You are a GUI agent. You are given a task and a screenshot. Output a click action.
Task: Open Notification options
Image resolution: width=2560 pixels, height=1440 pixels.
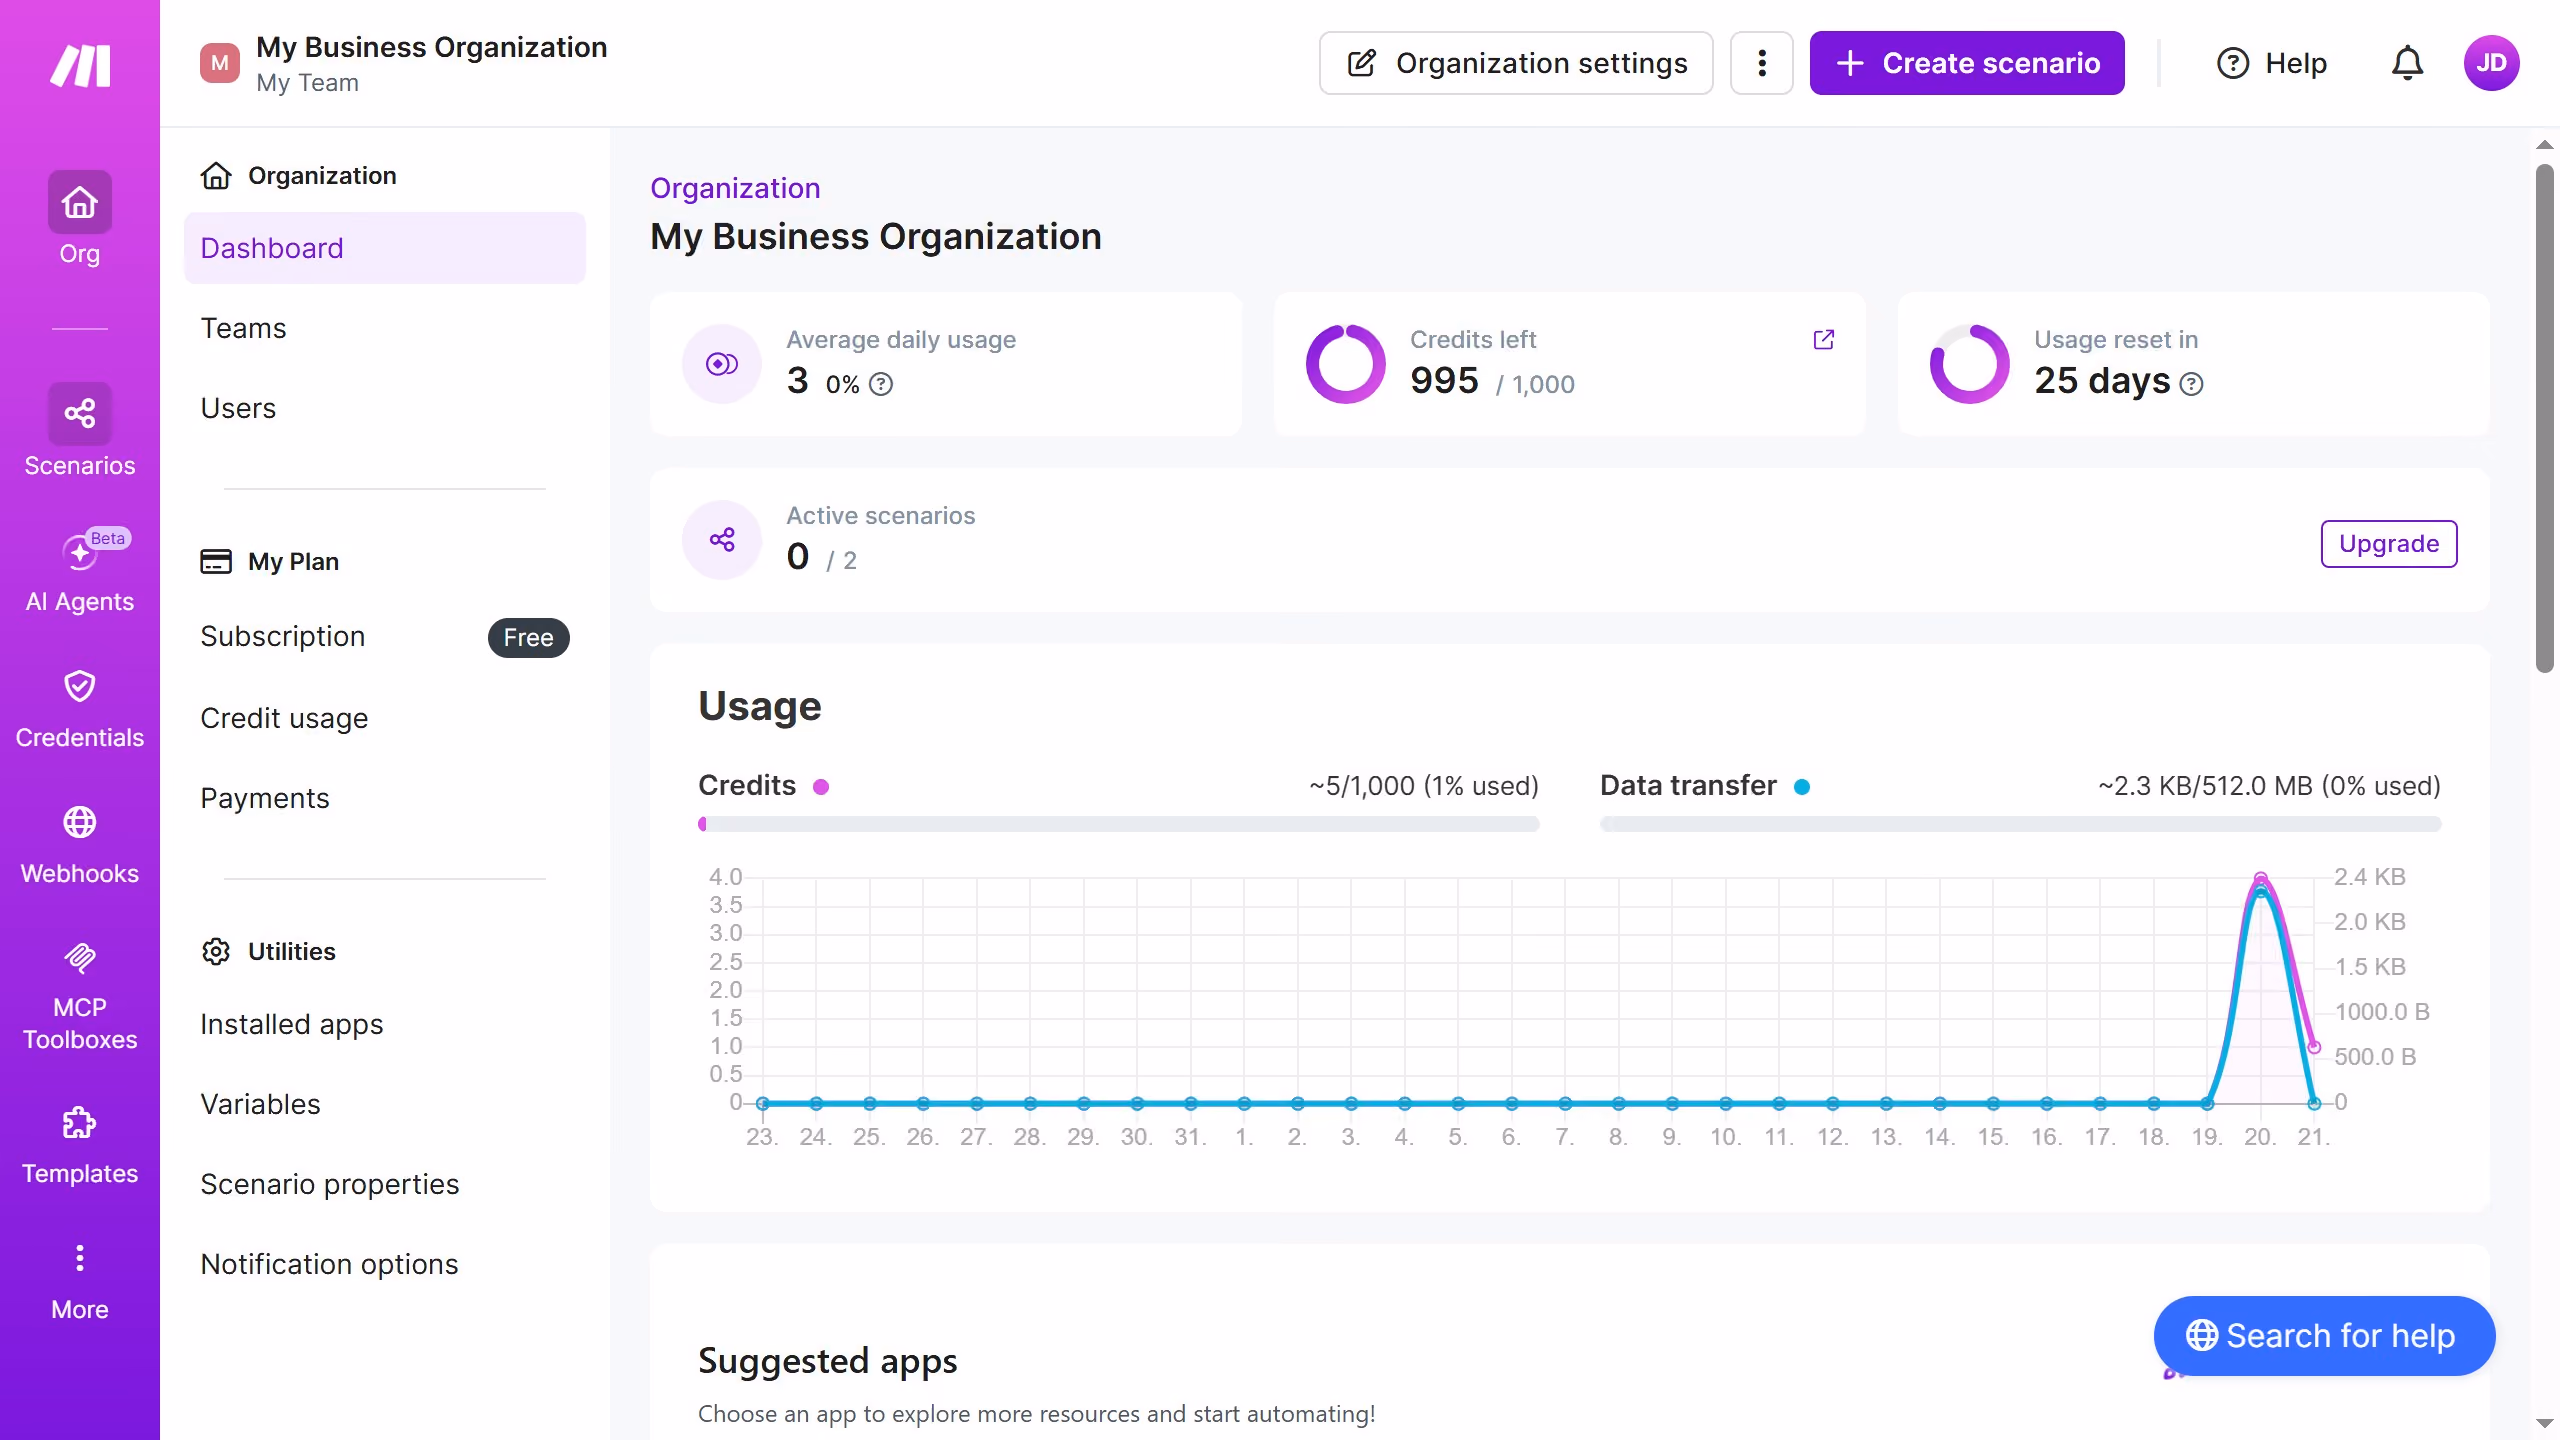pyautogui.click(x=385, y=1264)
